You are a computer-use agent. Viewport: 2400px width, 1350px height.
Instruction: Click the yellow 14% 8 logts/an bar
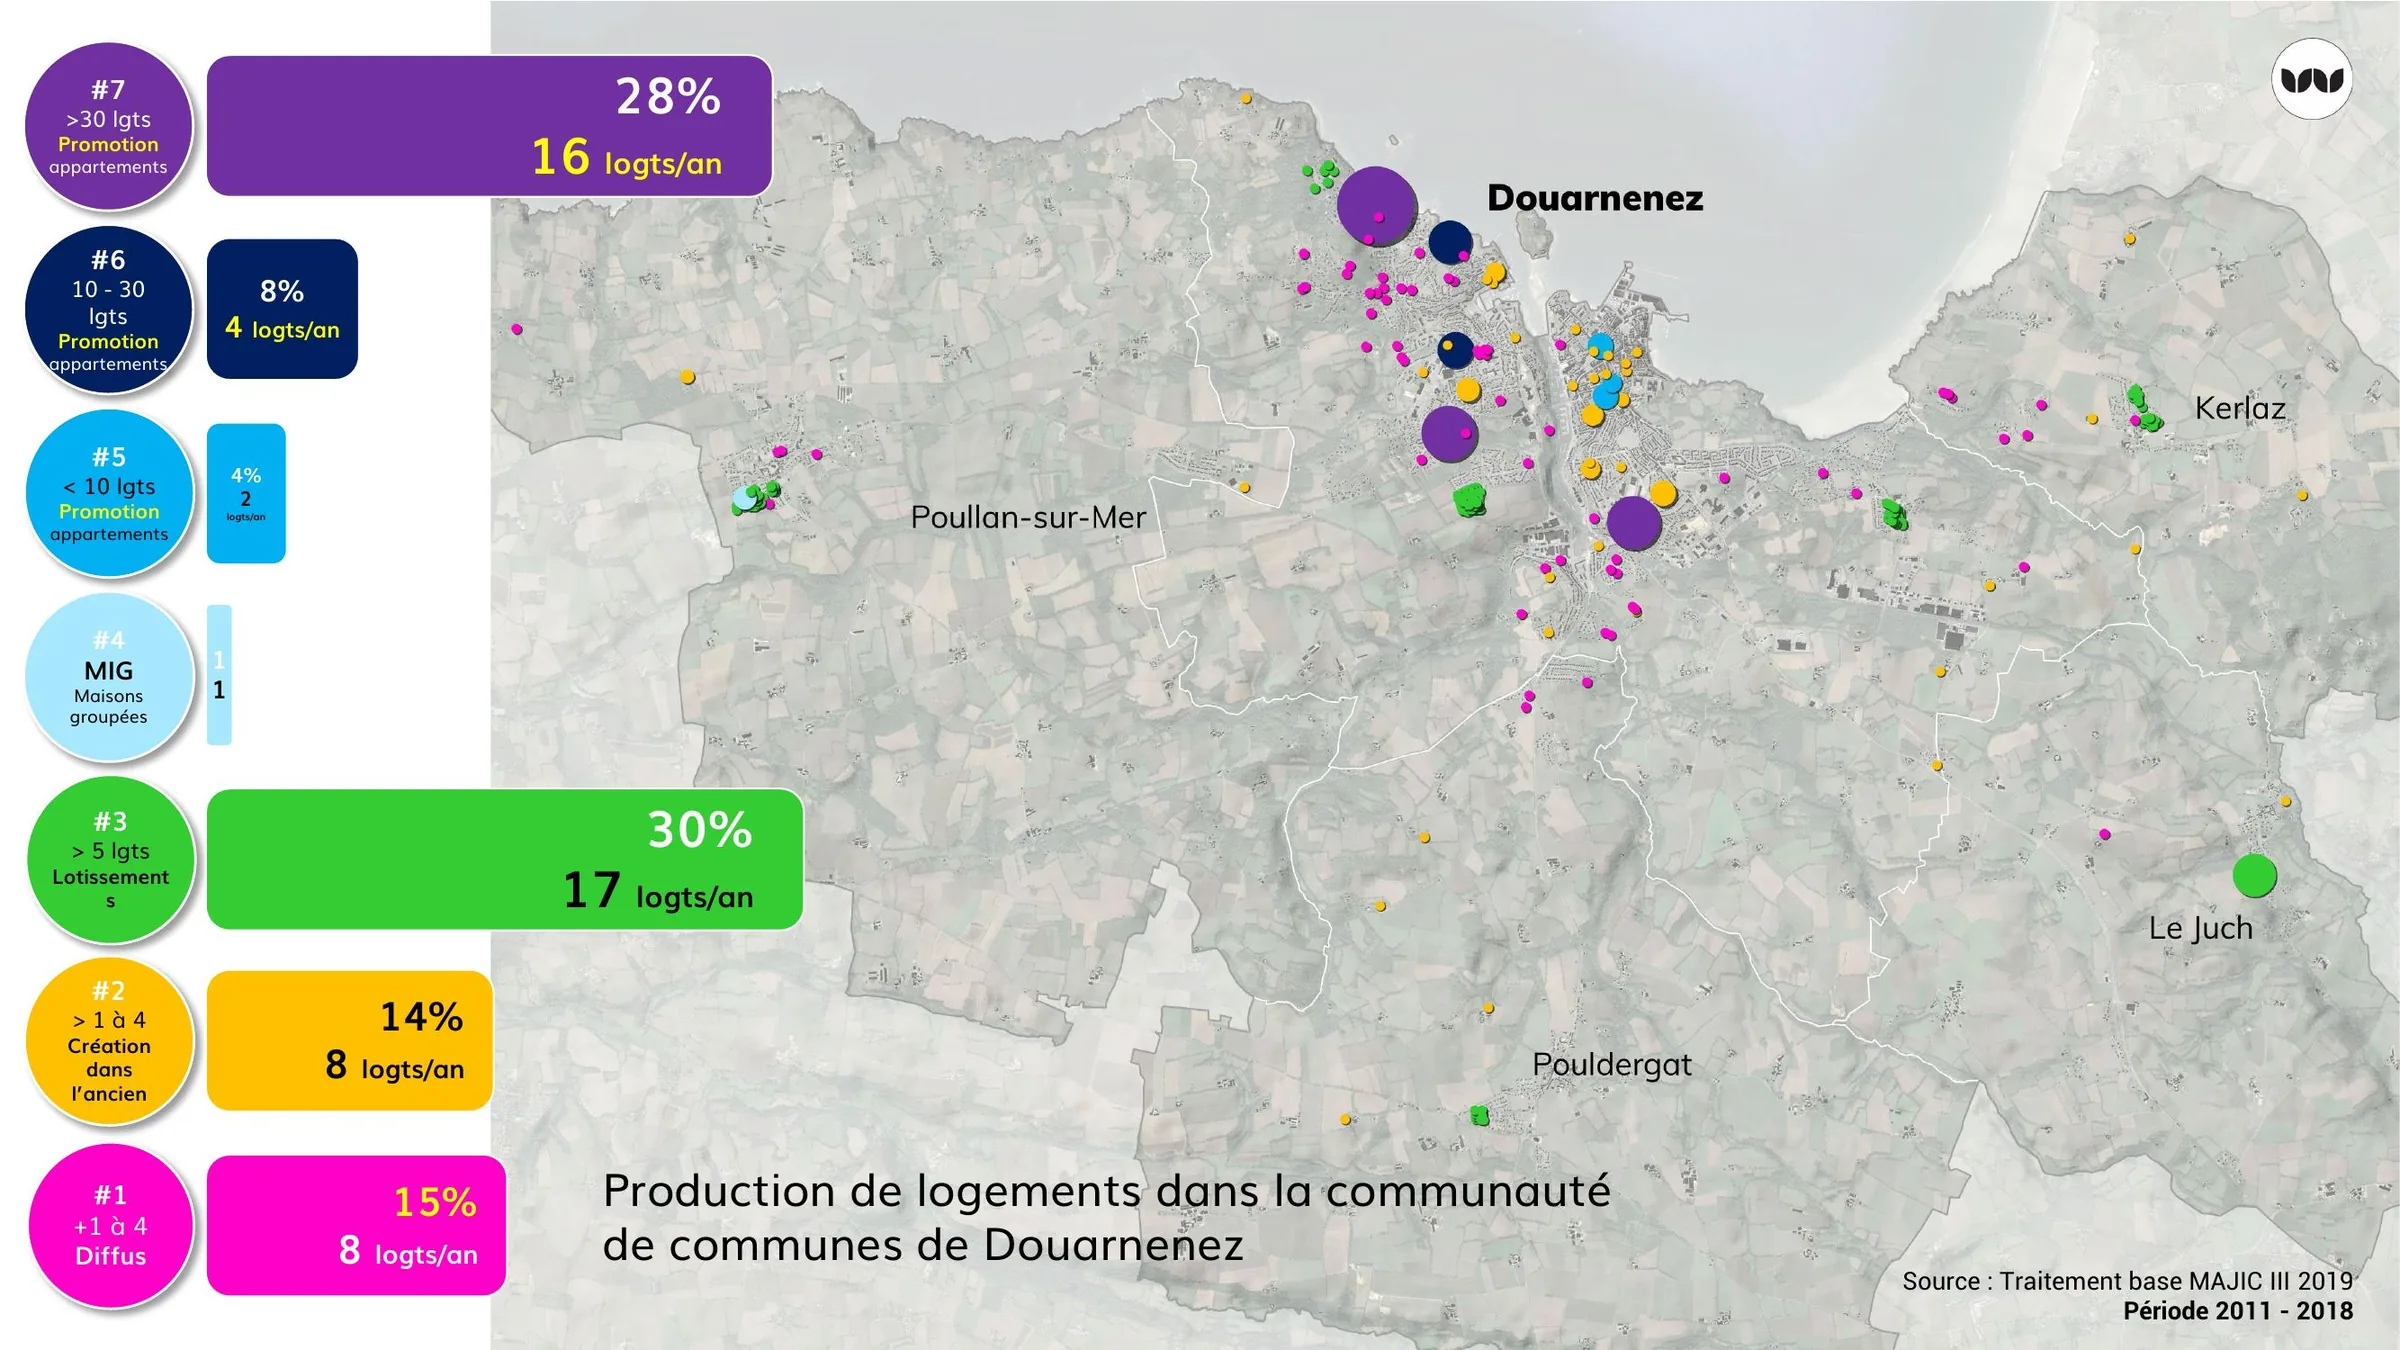click(349, 1040)
